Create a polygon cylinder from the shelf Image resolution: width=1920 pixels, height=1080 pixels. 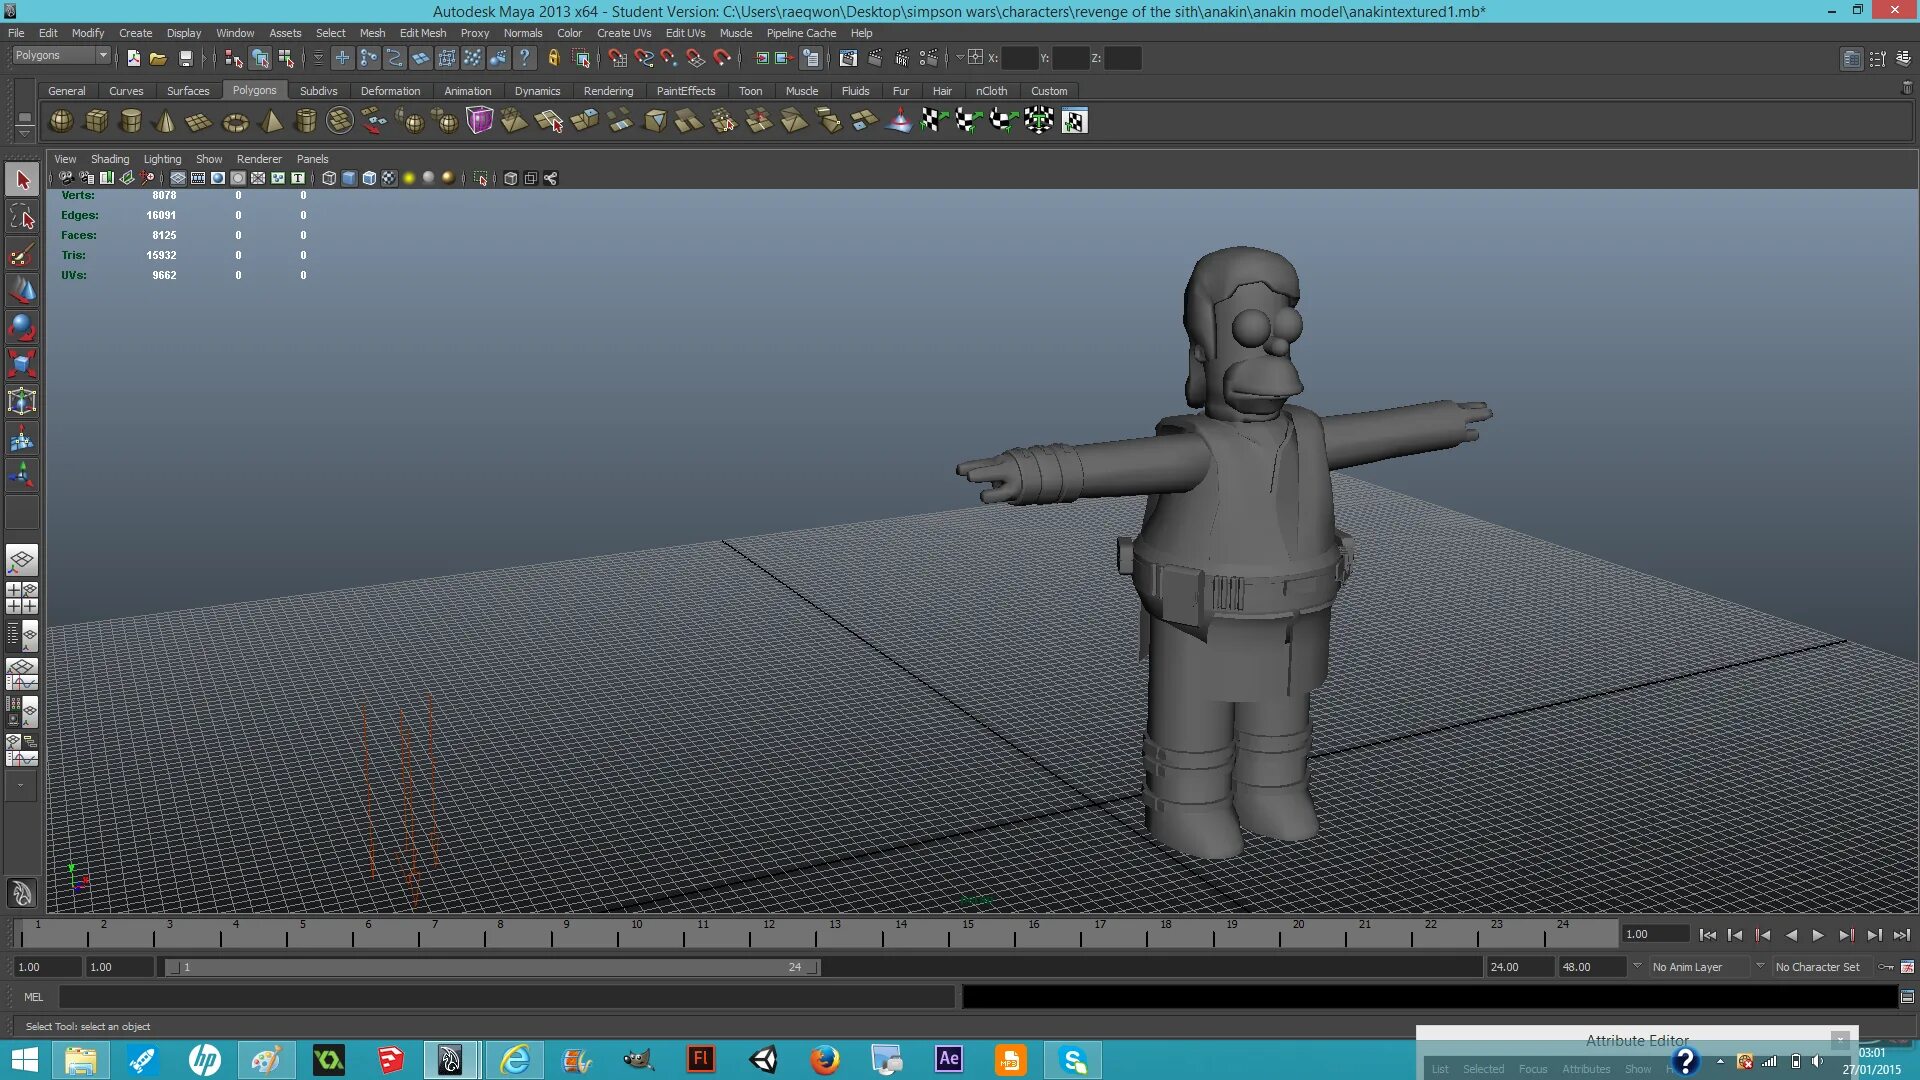pyautogui.click(x=130, y=121)
